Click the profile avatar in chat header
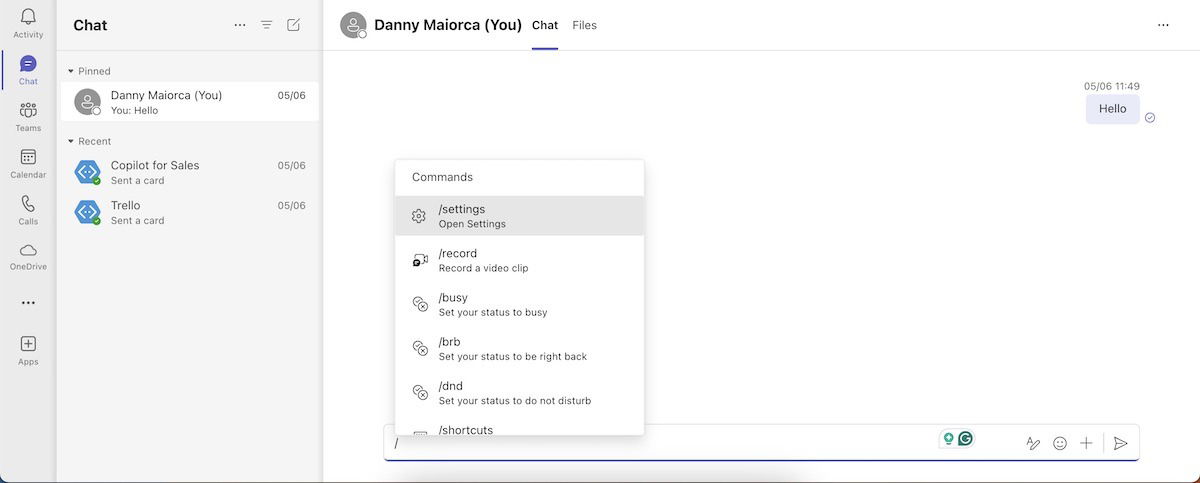Viewport: 1200px width, 483px height. 353,25
